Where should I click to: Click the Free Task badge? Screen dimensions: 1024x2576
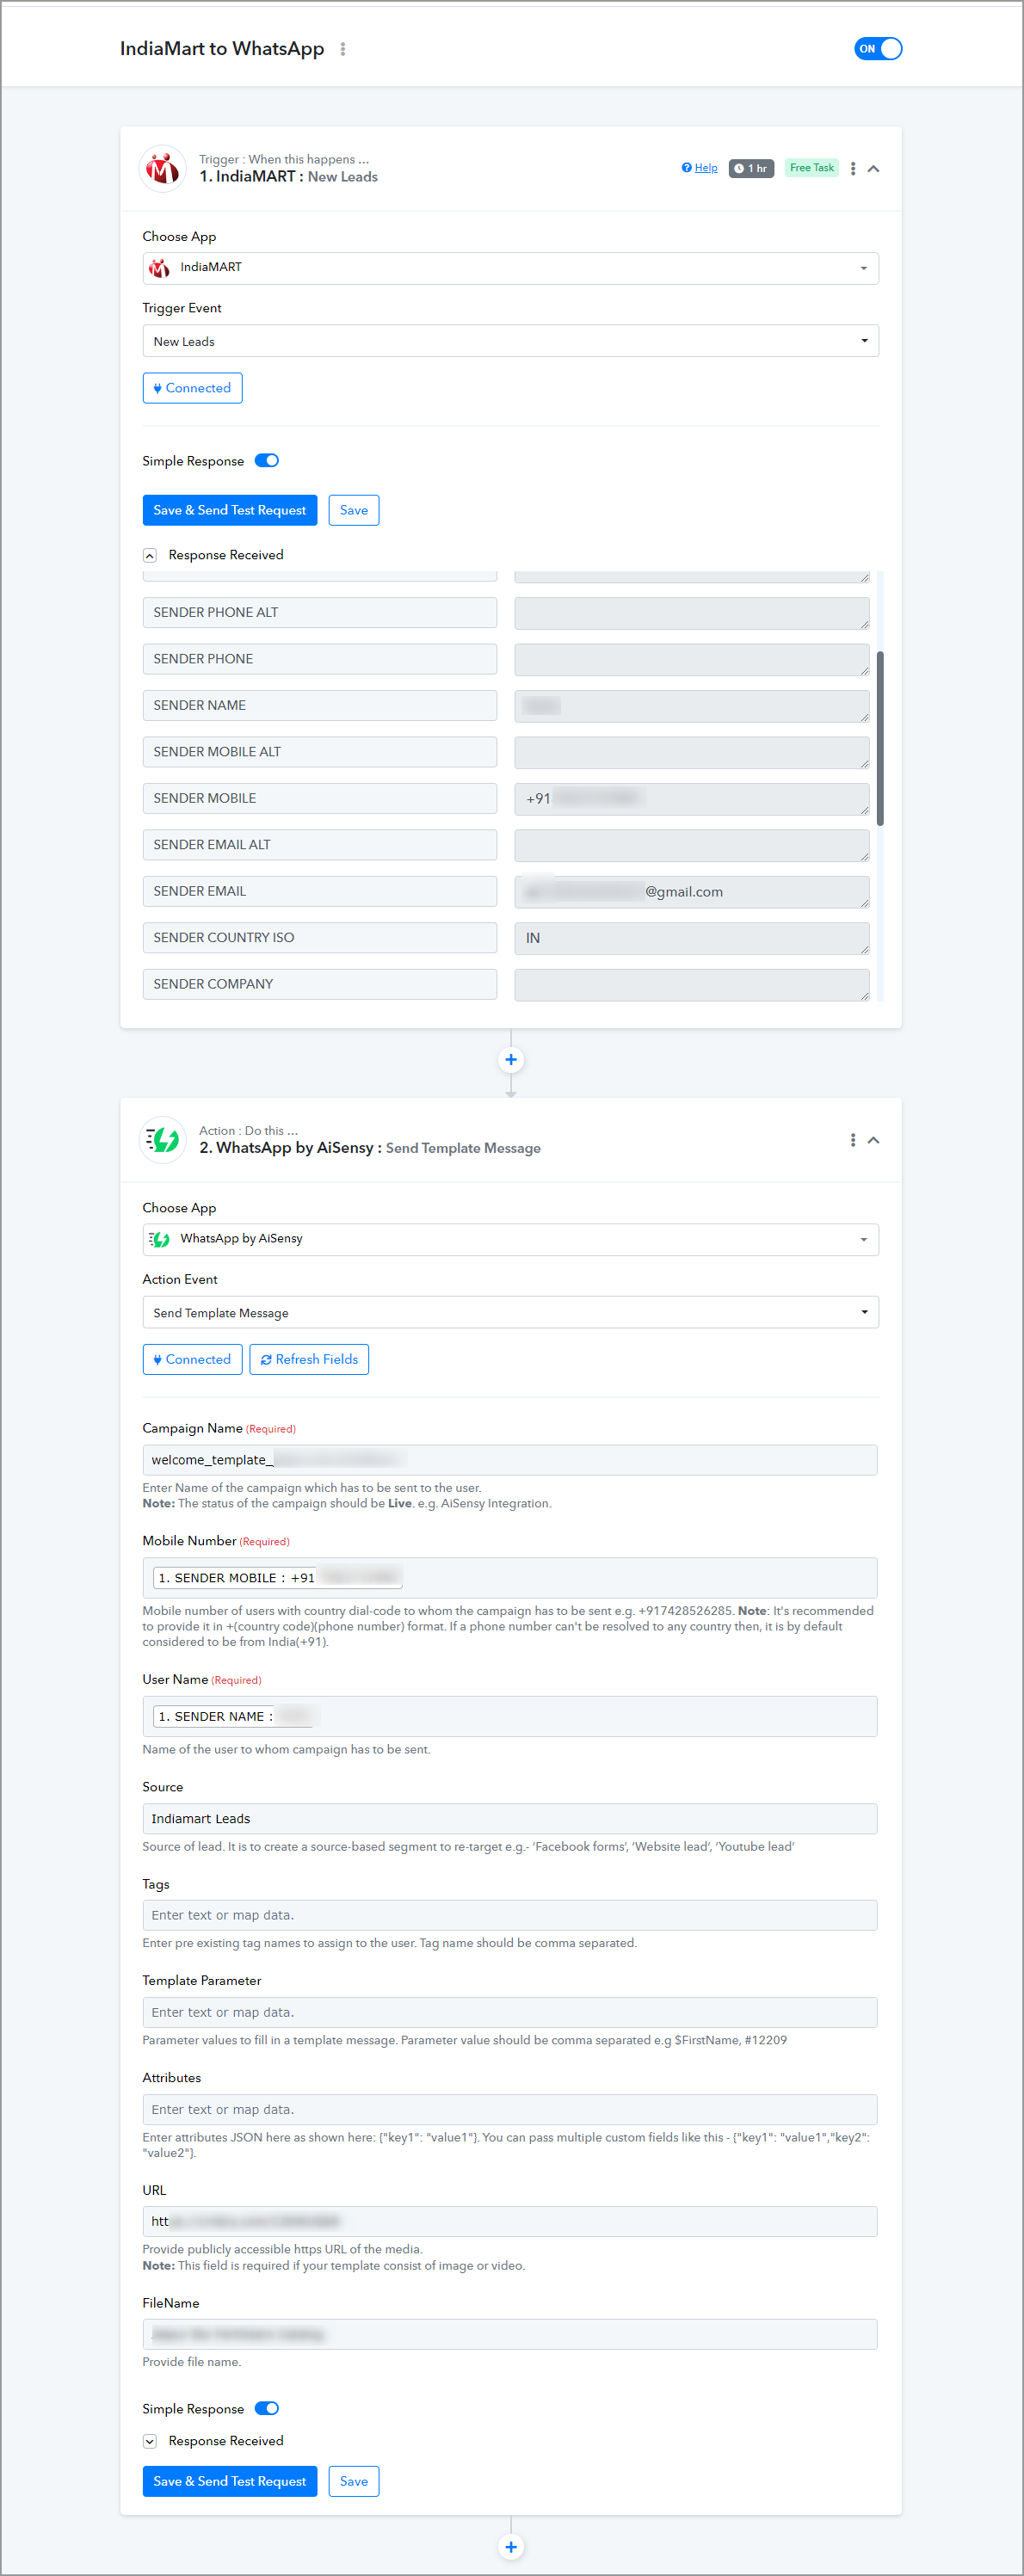811,168
